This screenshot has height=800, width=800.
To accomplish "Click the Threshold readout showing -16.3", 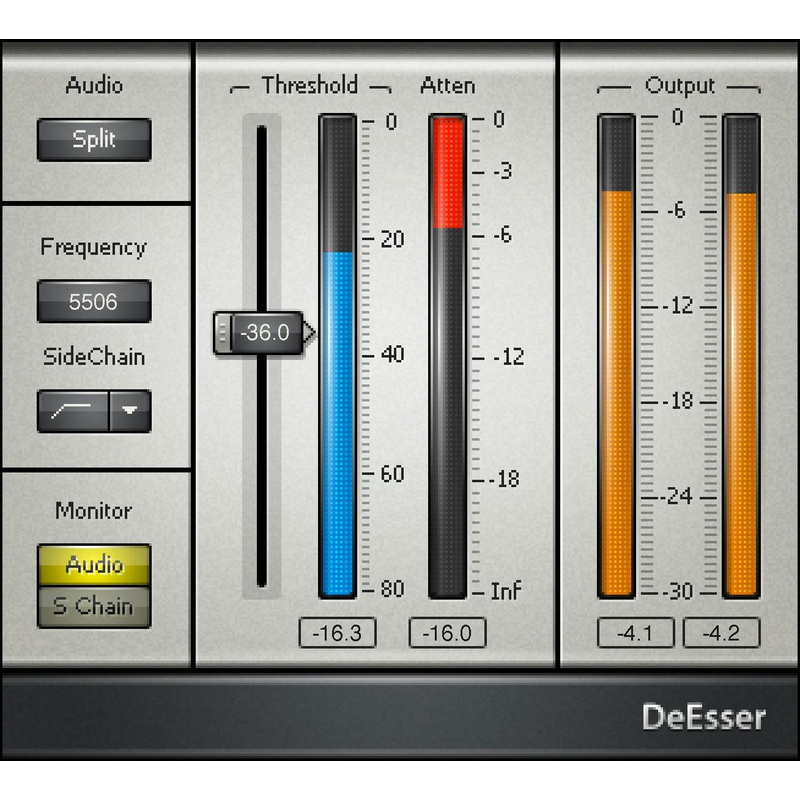I will pyautogui.click(x=338, y=632).
